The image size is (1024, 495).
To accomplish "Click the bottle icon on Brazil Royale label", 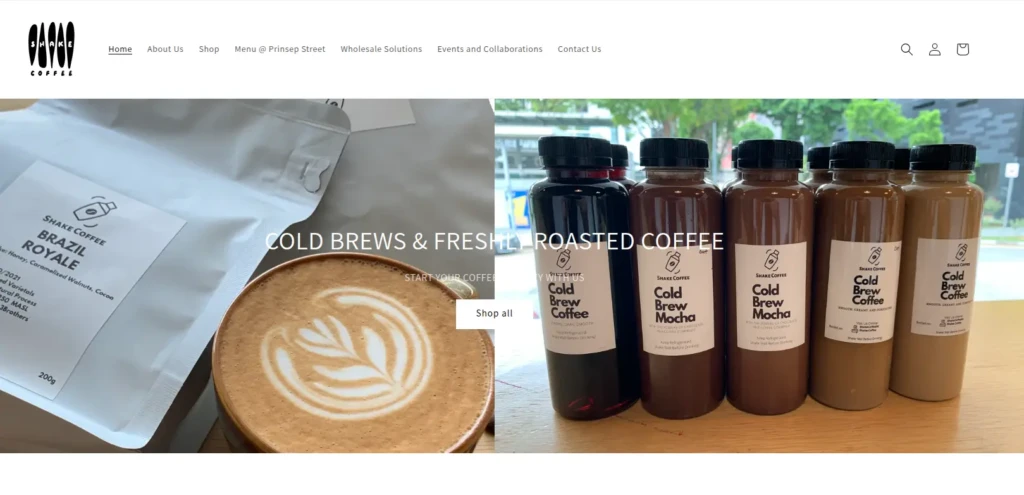I will 94,210.
